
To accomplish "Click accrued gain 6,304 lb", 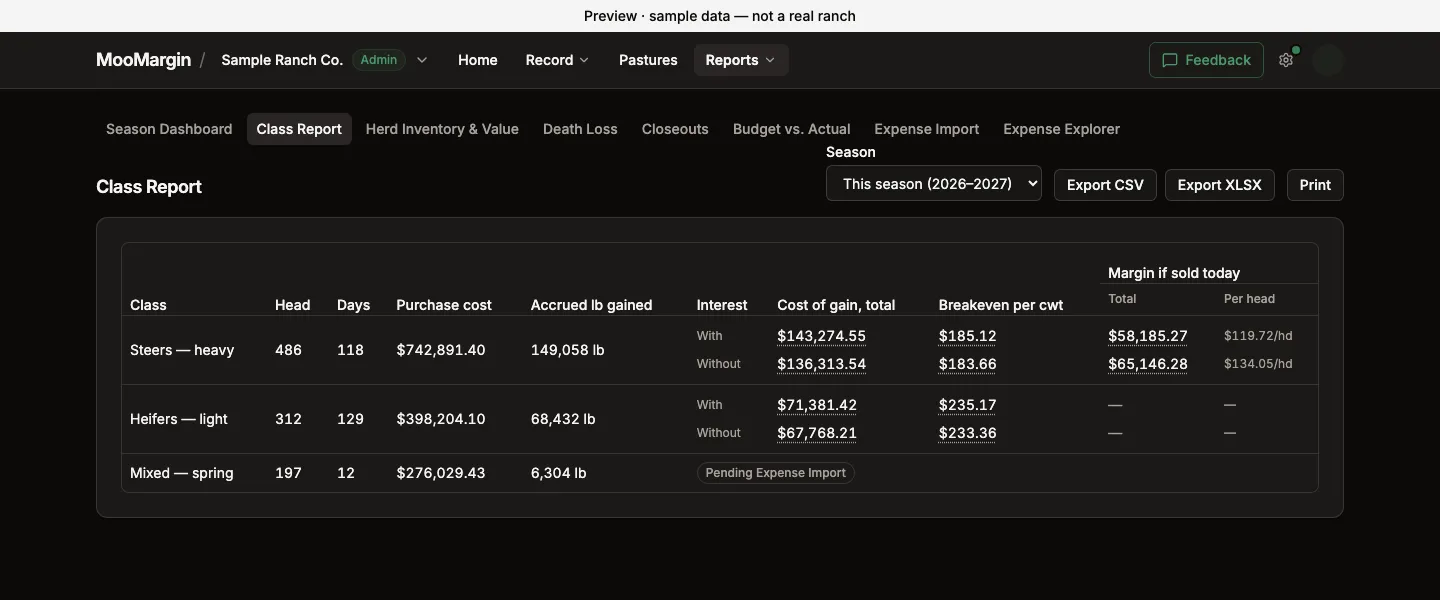I will click(x=559, y=473).
